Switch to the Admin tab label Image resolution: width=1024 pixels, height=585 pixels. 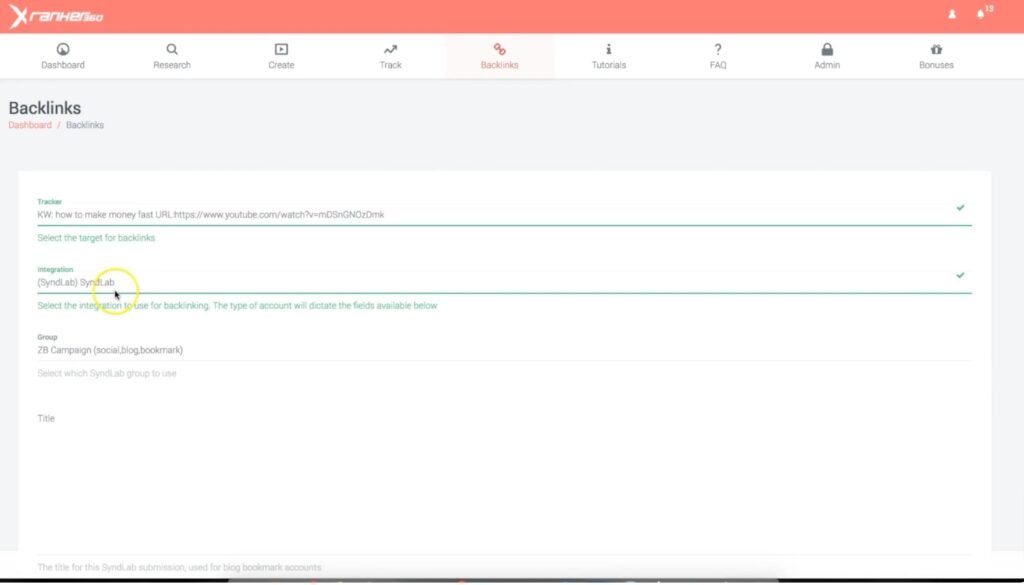(x=827, y=65)
